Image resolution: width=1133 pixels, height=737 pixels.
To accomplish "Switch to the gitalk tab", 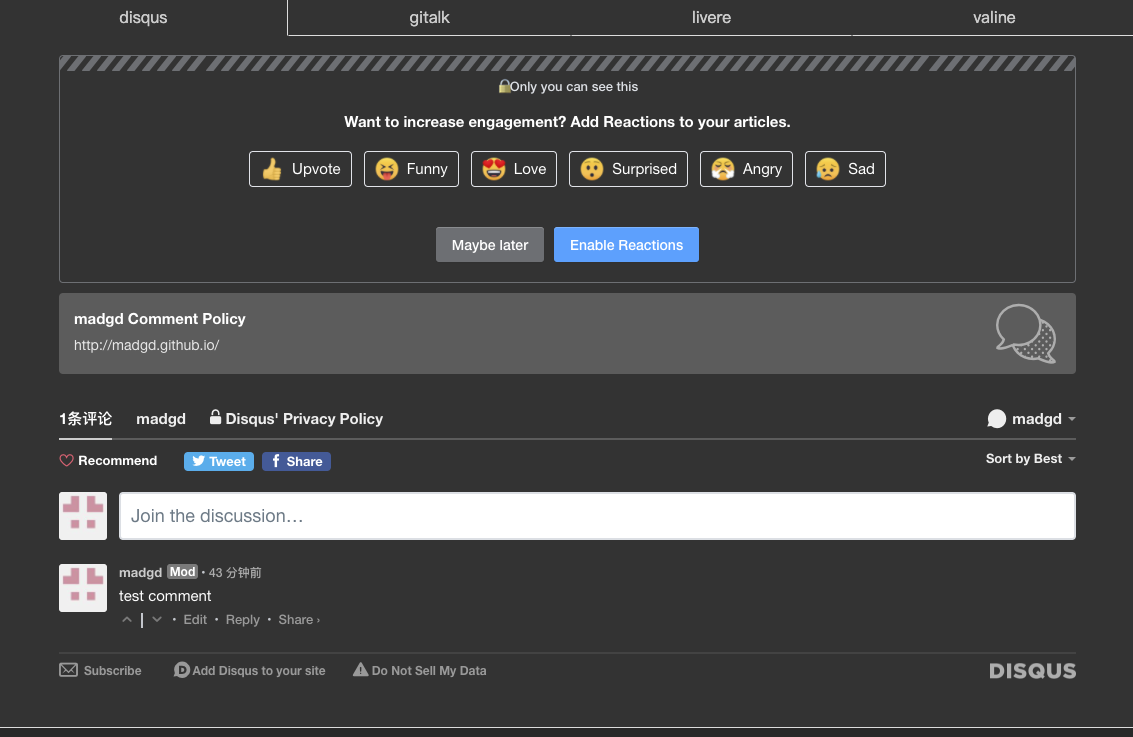I will click(x=429, y=18).
